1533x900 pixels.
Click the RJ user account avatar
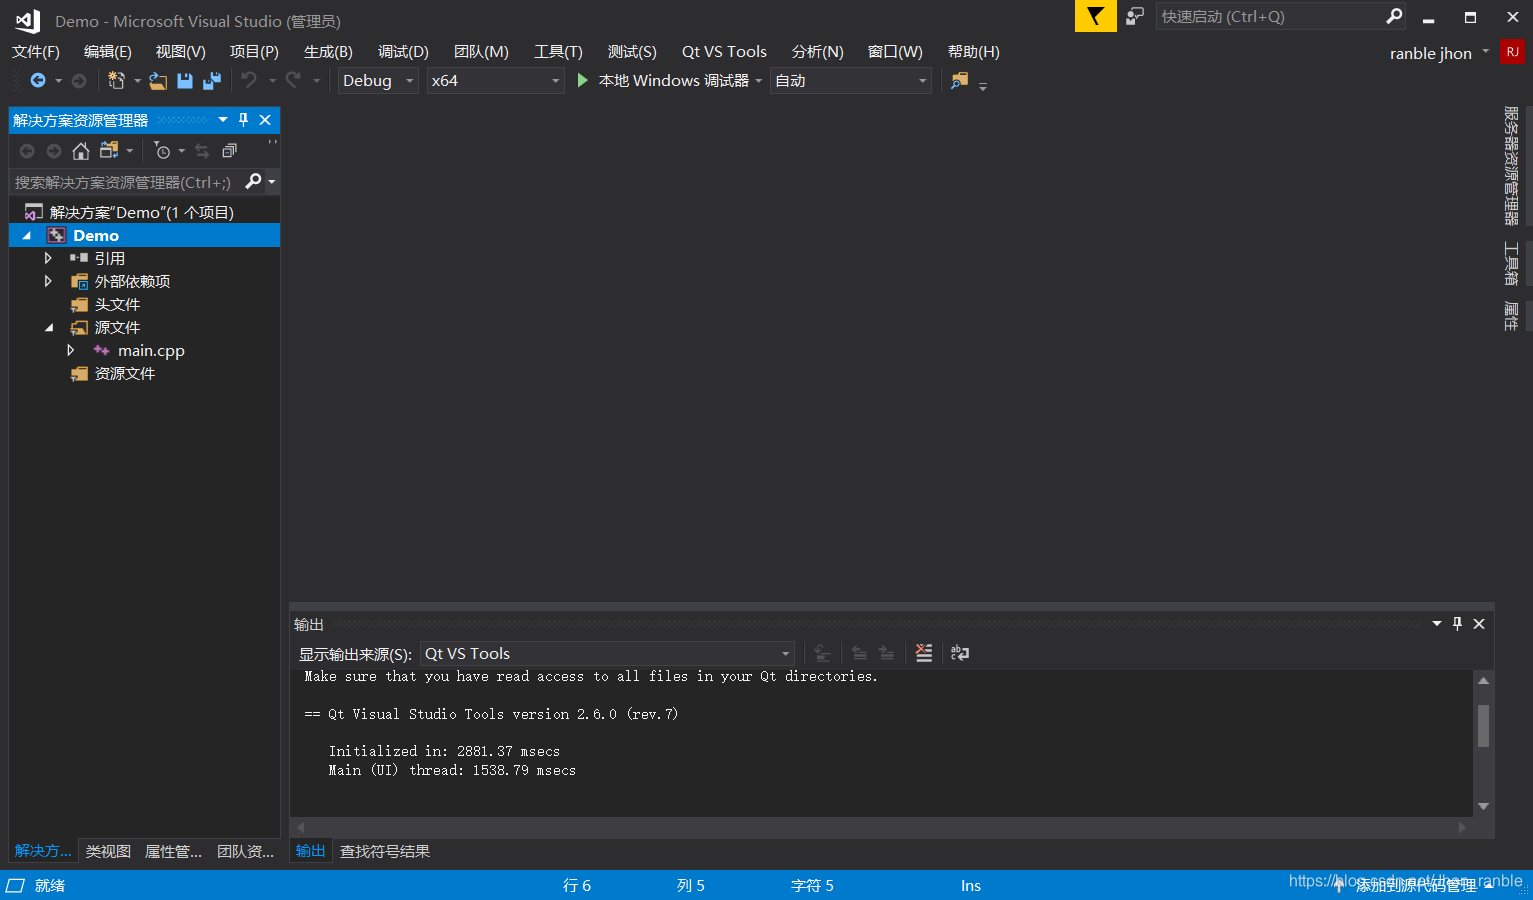click(1512, 52)
